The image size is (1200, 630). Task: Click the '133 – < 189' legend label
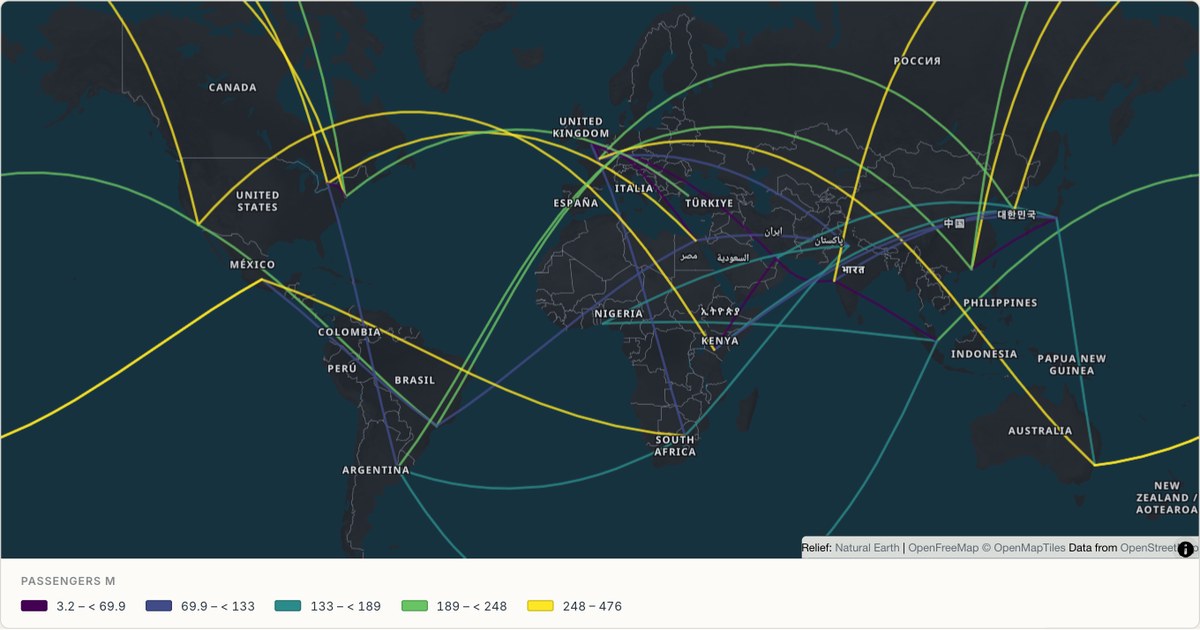point(345,606)
